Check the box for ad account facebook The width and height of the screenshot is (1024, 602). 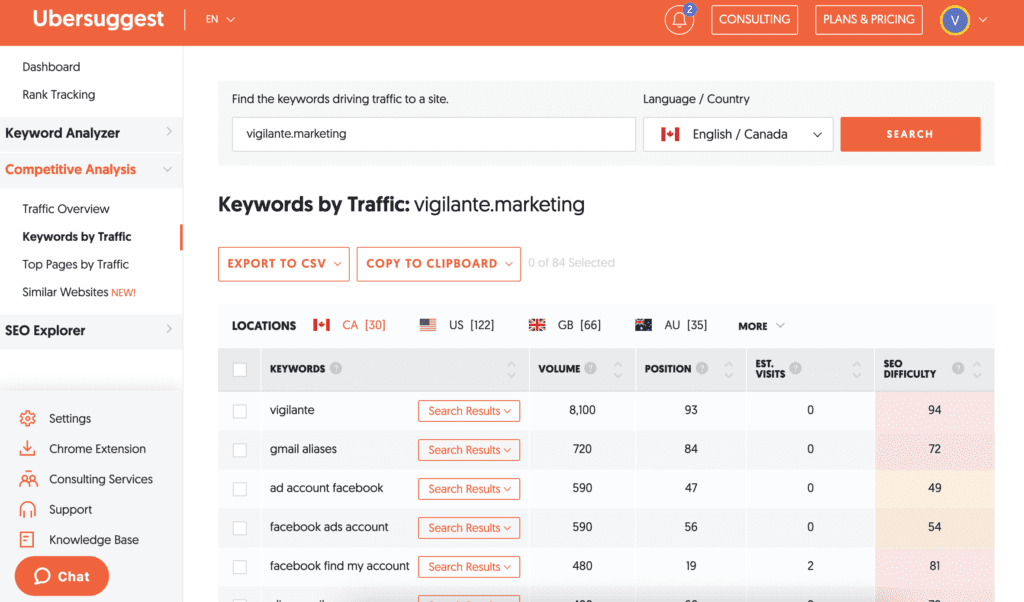(x=240, y=489)
